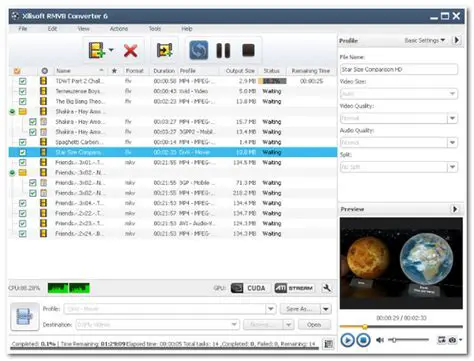Click the Play button in the preview
Screen dimensions: 474x361
(347, 340)
